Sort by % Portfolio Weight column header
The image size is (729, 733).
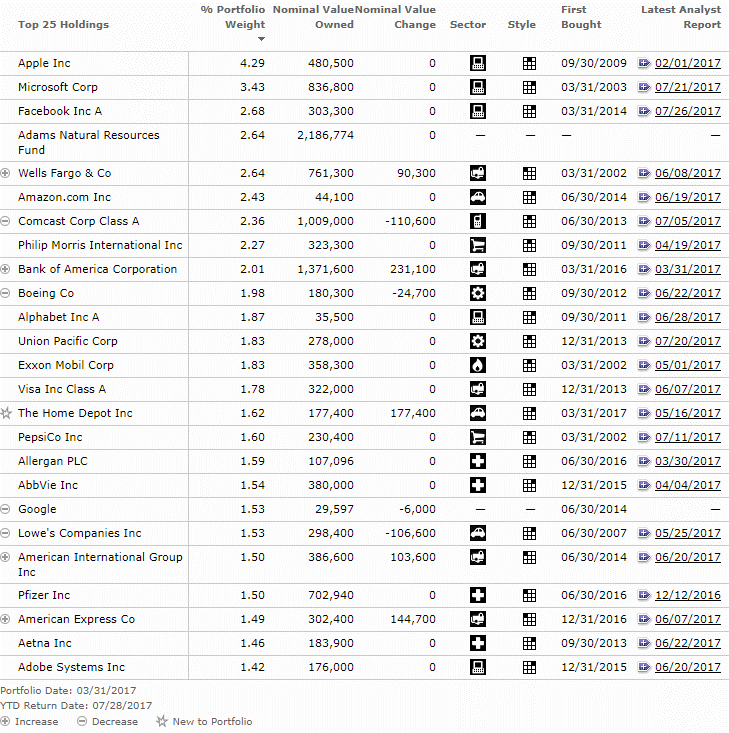coord(233,17)
